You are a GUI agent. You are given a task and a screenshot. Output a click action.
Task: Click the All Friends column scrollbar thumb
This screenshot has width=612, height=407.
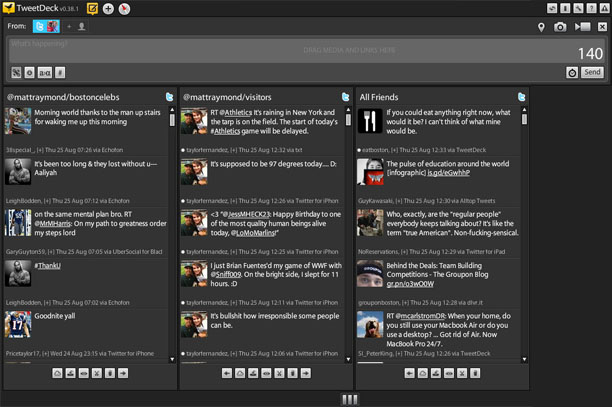(x=524, y=119)
